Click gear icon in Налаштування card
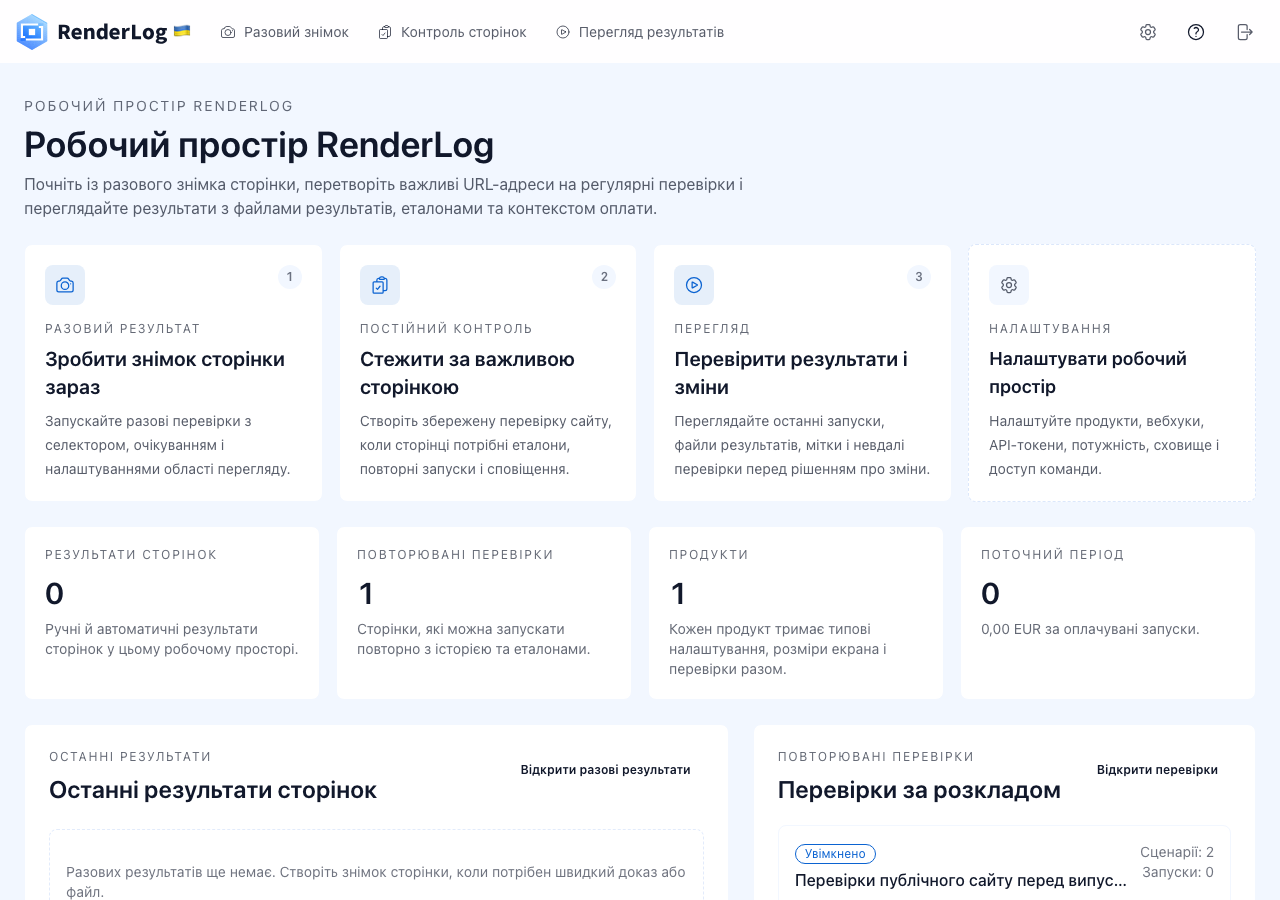This screenshot has height=900, width=1280. pyautogui.click(x=1009, y=285)
